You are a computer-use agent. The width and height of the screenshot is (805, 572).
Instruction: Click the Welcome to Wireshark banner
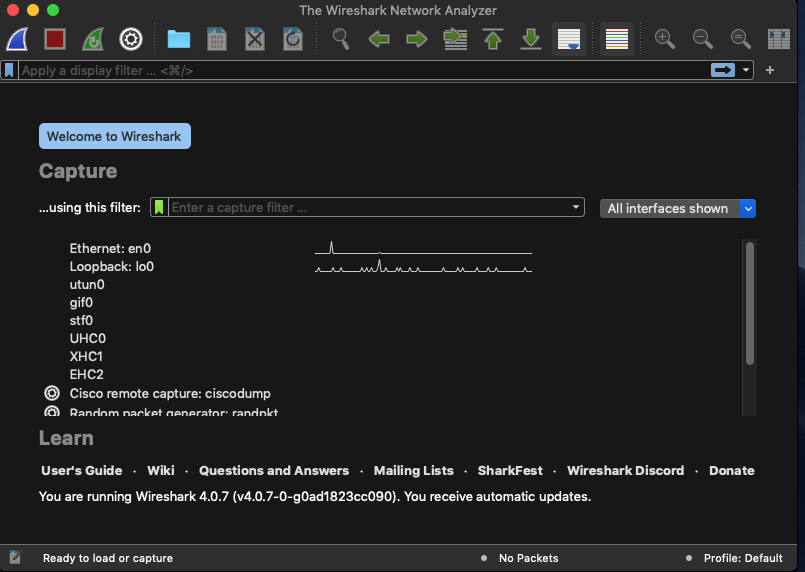click(x=114, y=136)
